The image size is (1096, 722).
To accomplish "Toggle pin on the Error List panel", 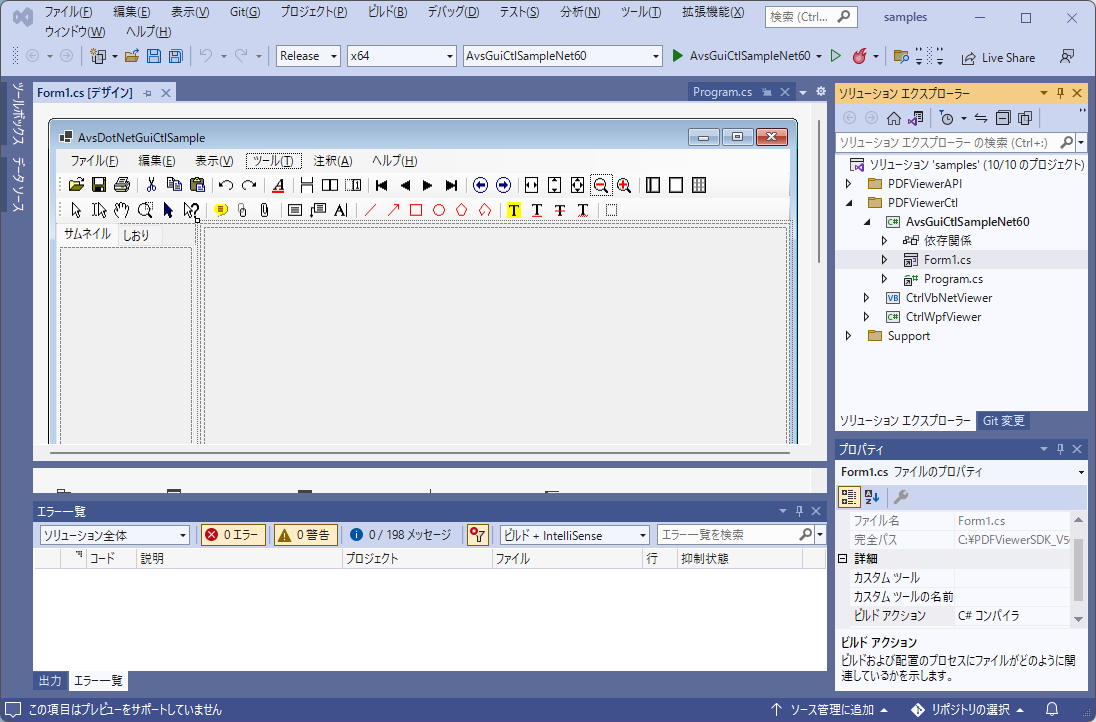I will [800, 511].
